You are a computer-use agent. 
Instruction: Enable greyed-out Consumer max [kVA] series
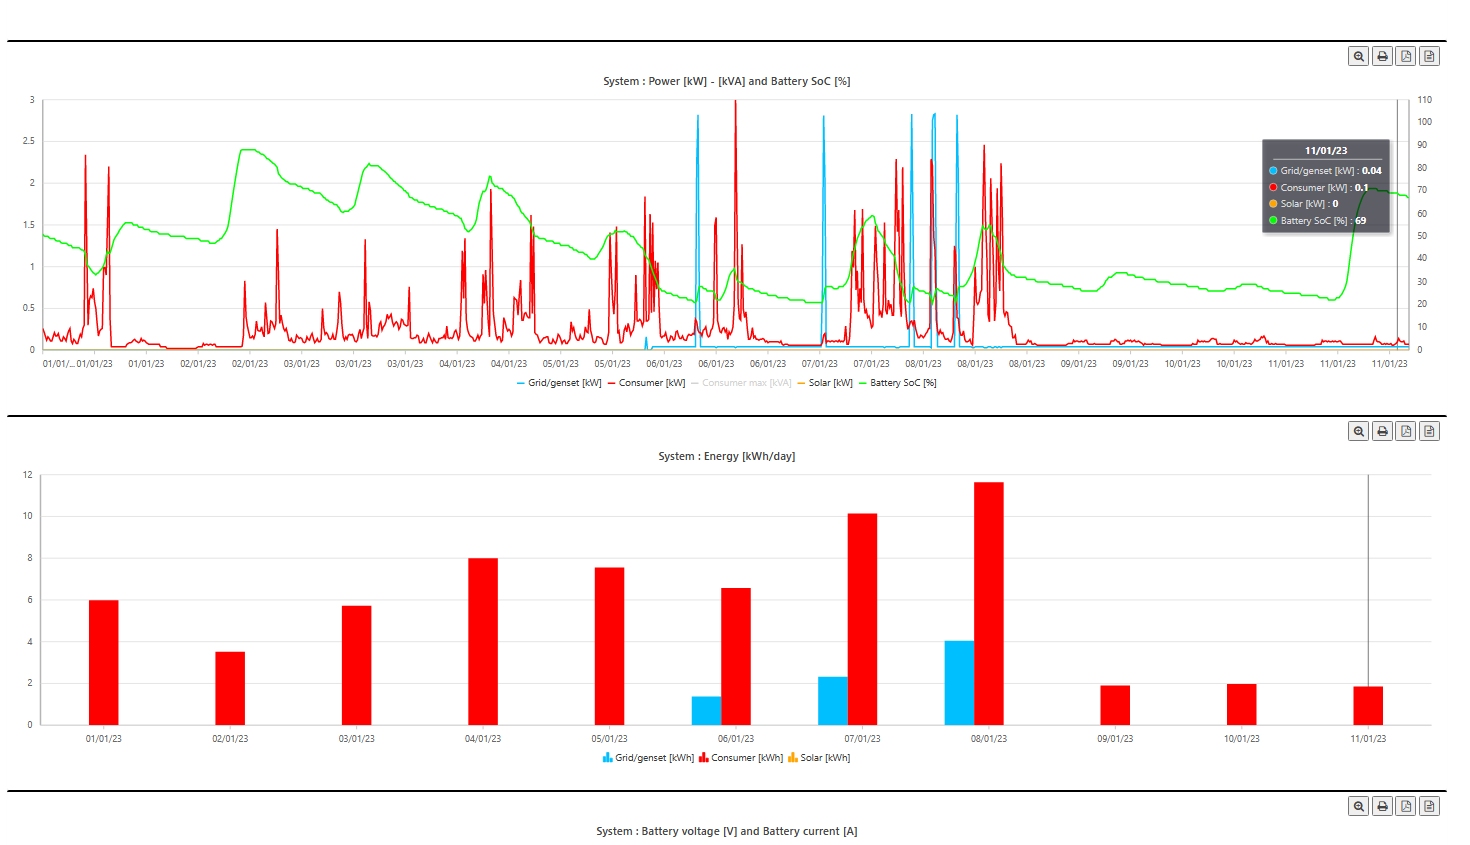(x=741, y=383)
